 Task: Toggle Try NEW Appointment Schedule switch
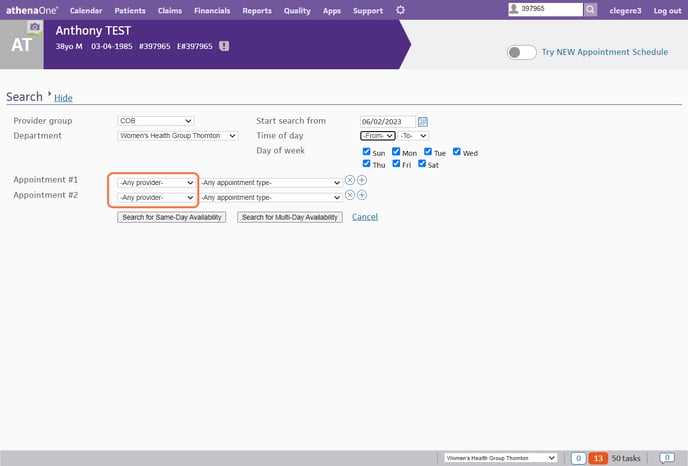521,52
